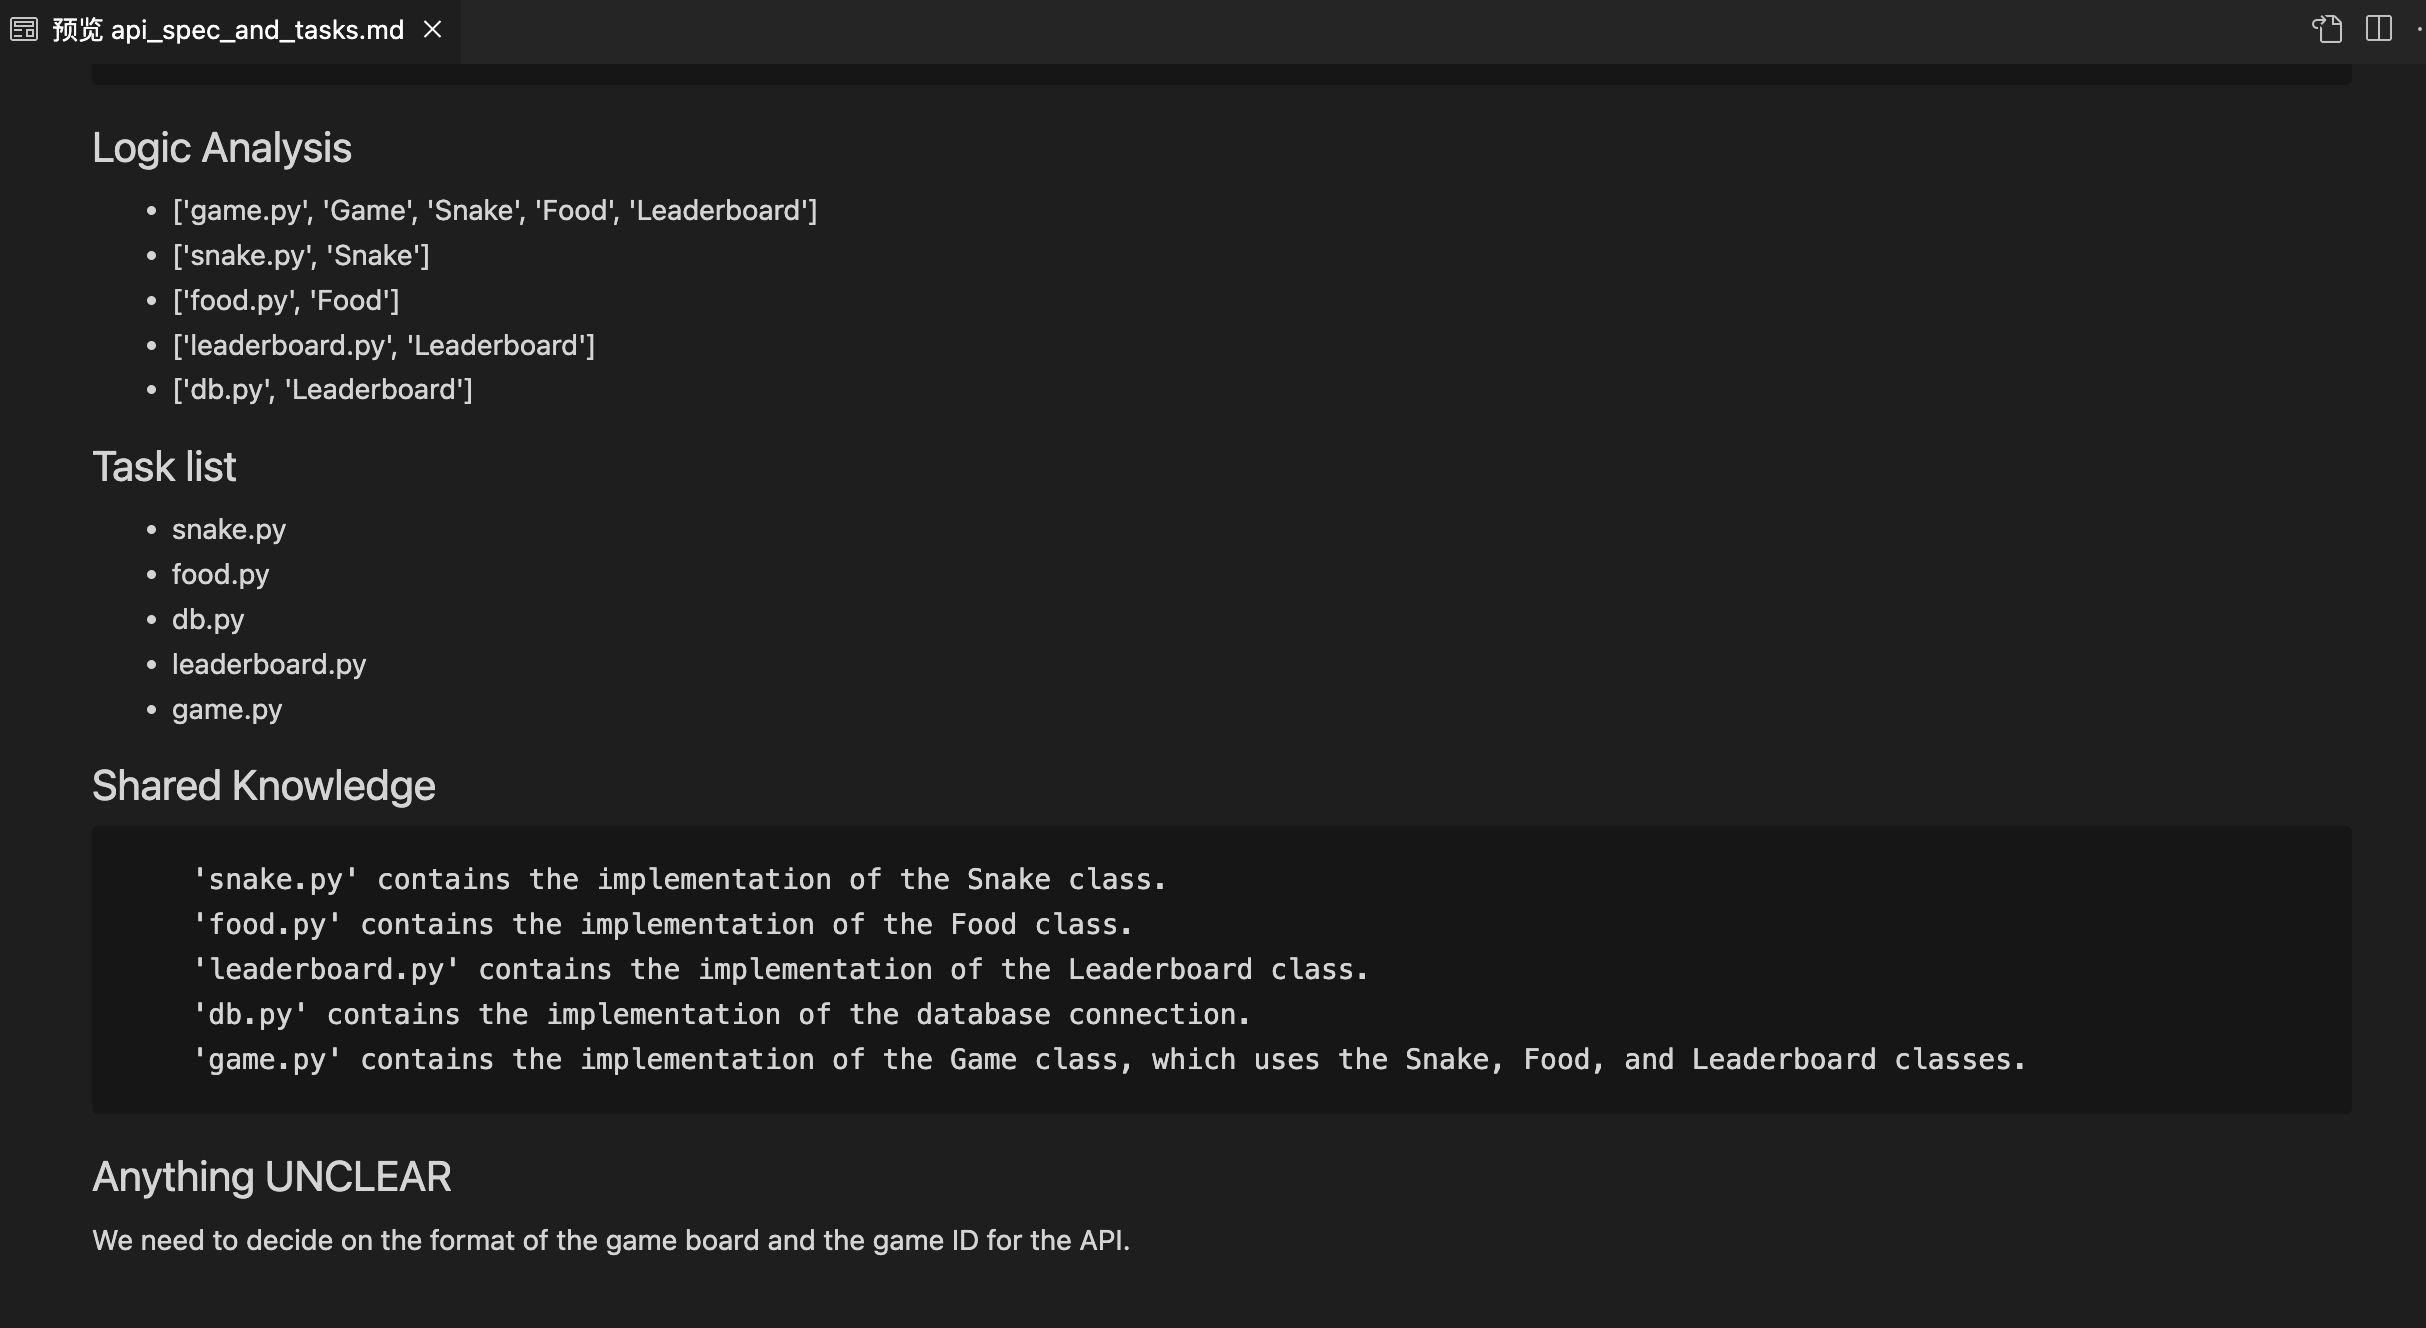
Task: Click the ['food.py', 'Food'] bullet
Action: coord(286,301)
